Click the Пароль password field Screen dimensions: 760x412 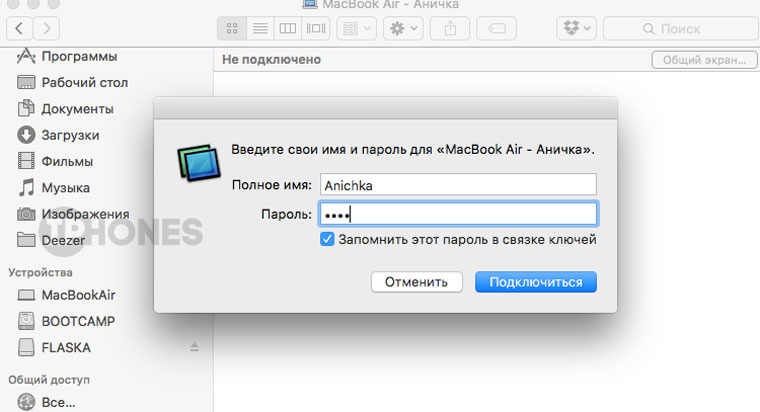[x=458, y=214]
